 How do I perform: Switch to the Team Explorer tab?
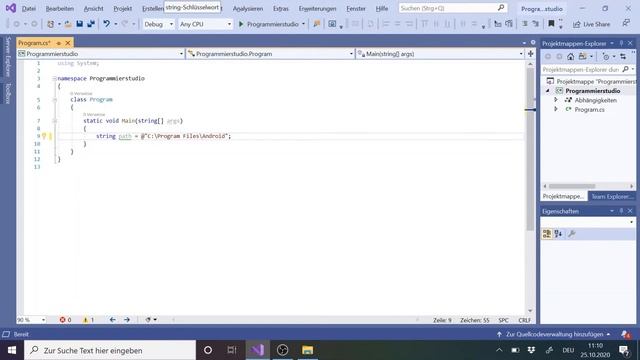coord(611,197)
